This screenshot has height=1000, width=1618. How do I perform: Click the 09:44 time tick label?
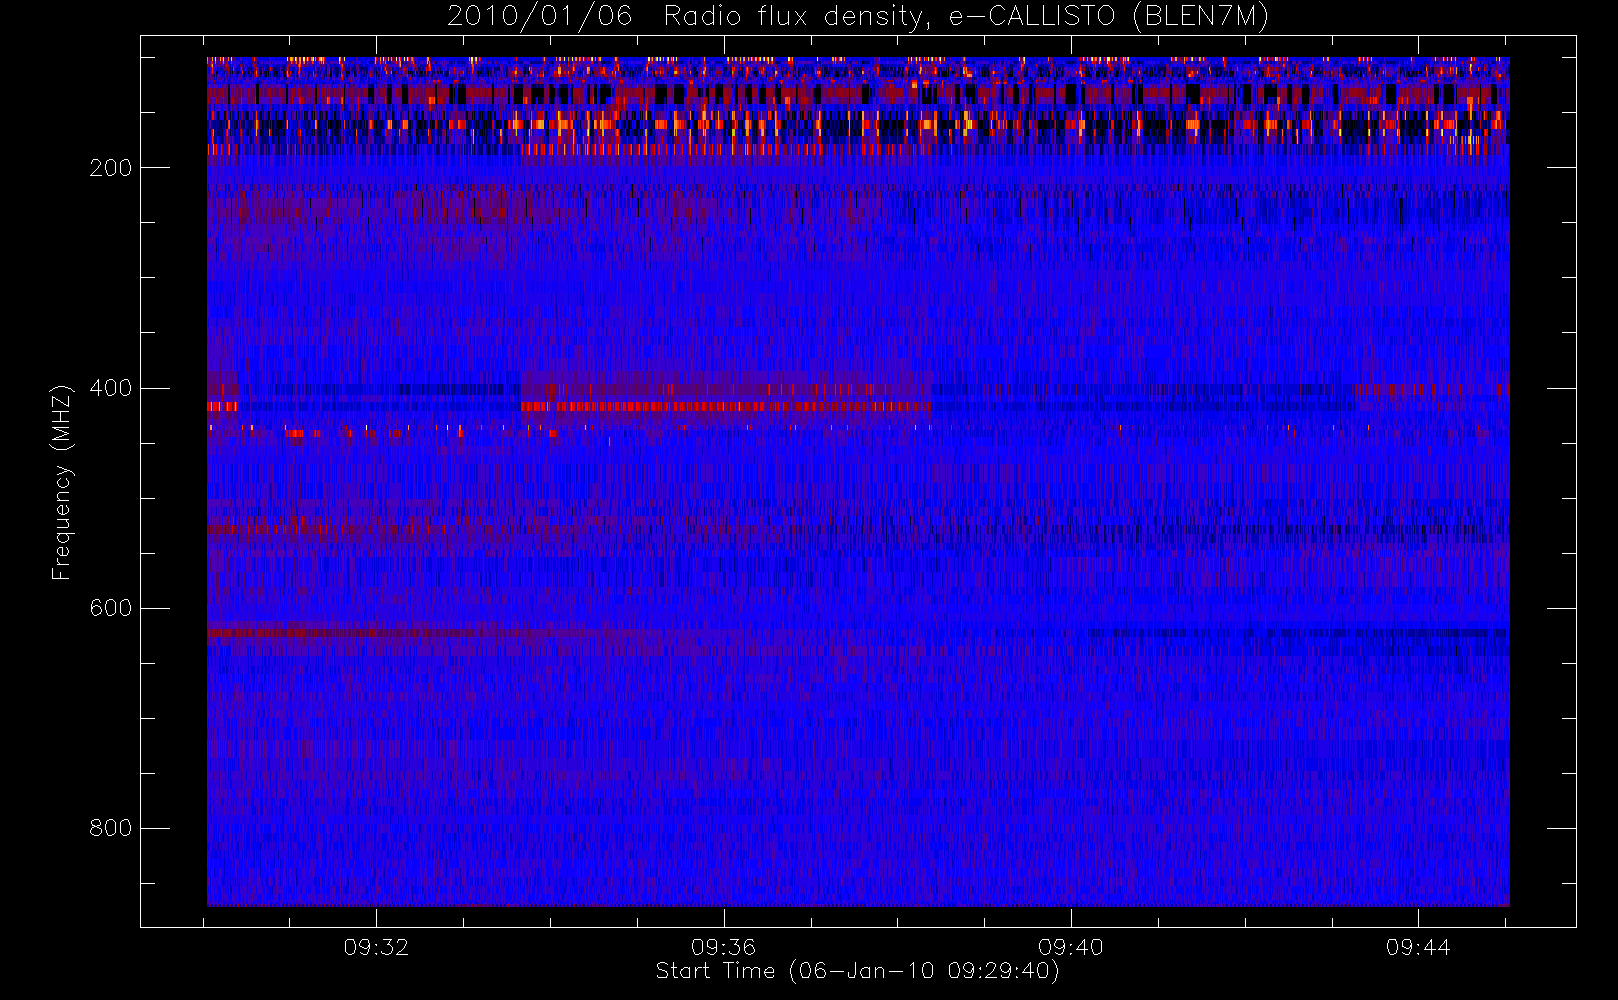pyautogui.click(x=1418, y=947)
